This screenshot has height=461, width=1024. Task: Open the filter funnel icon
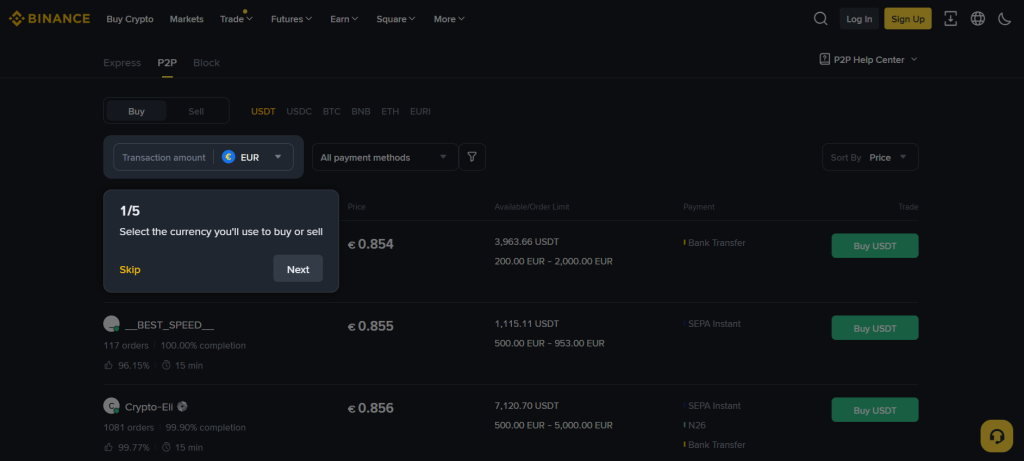[472, 157]
